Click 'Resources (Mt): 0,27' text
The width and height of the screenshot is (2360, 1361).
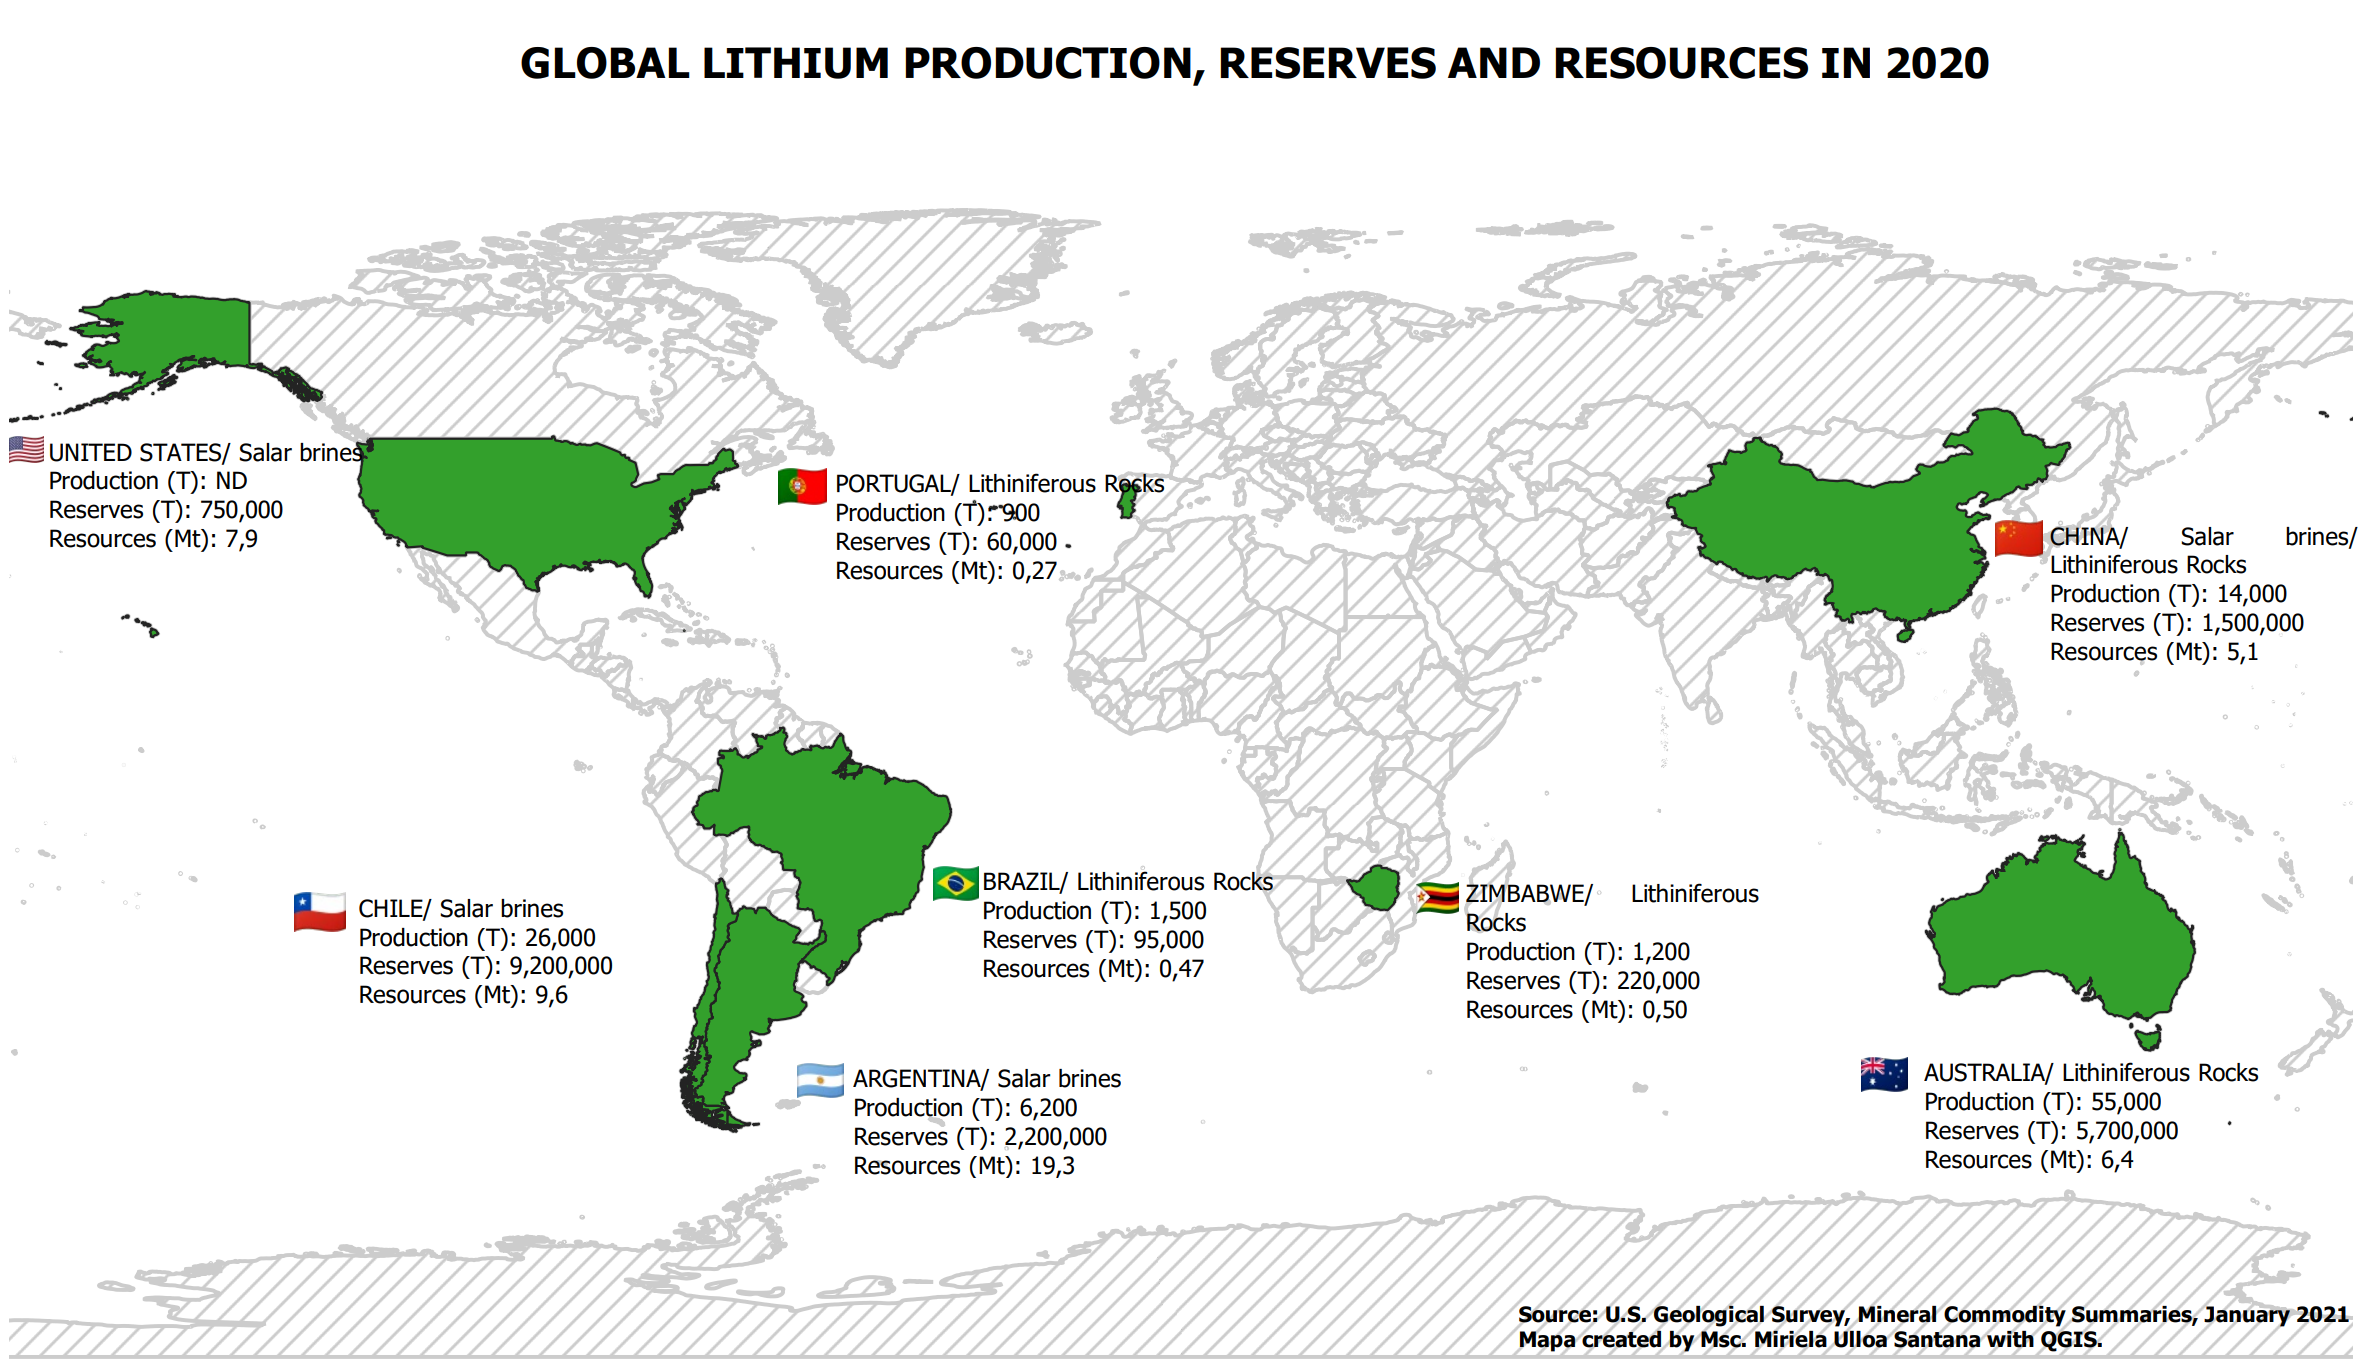(x=946, y=571)
